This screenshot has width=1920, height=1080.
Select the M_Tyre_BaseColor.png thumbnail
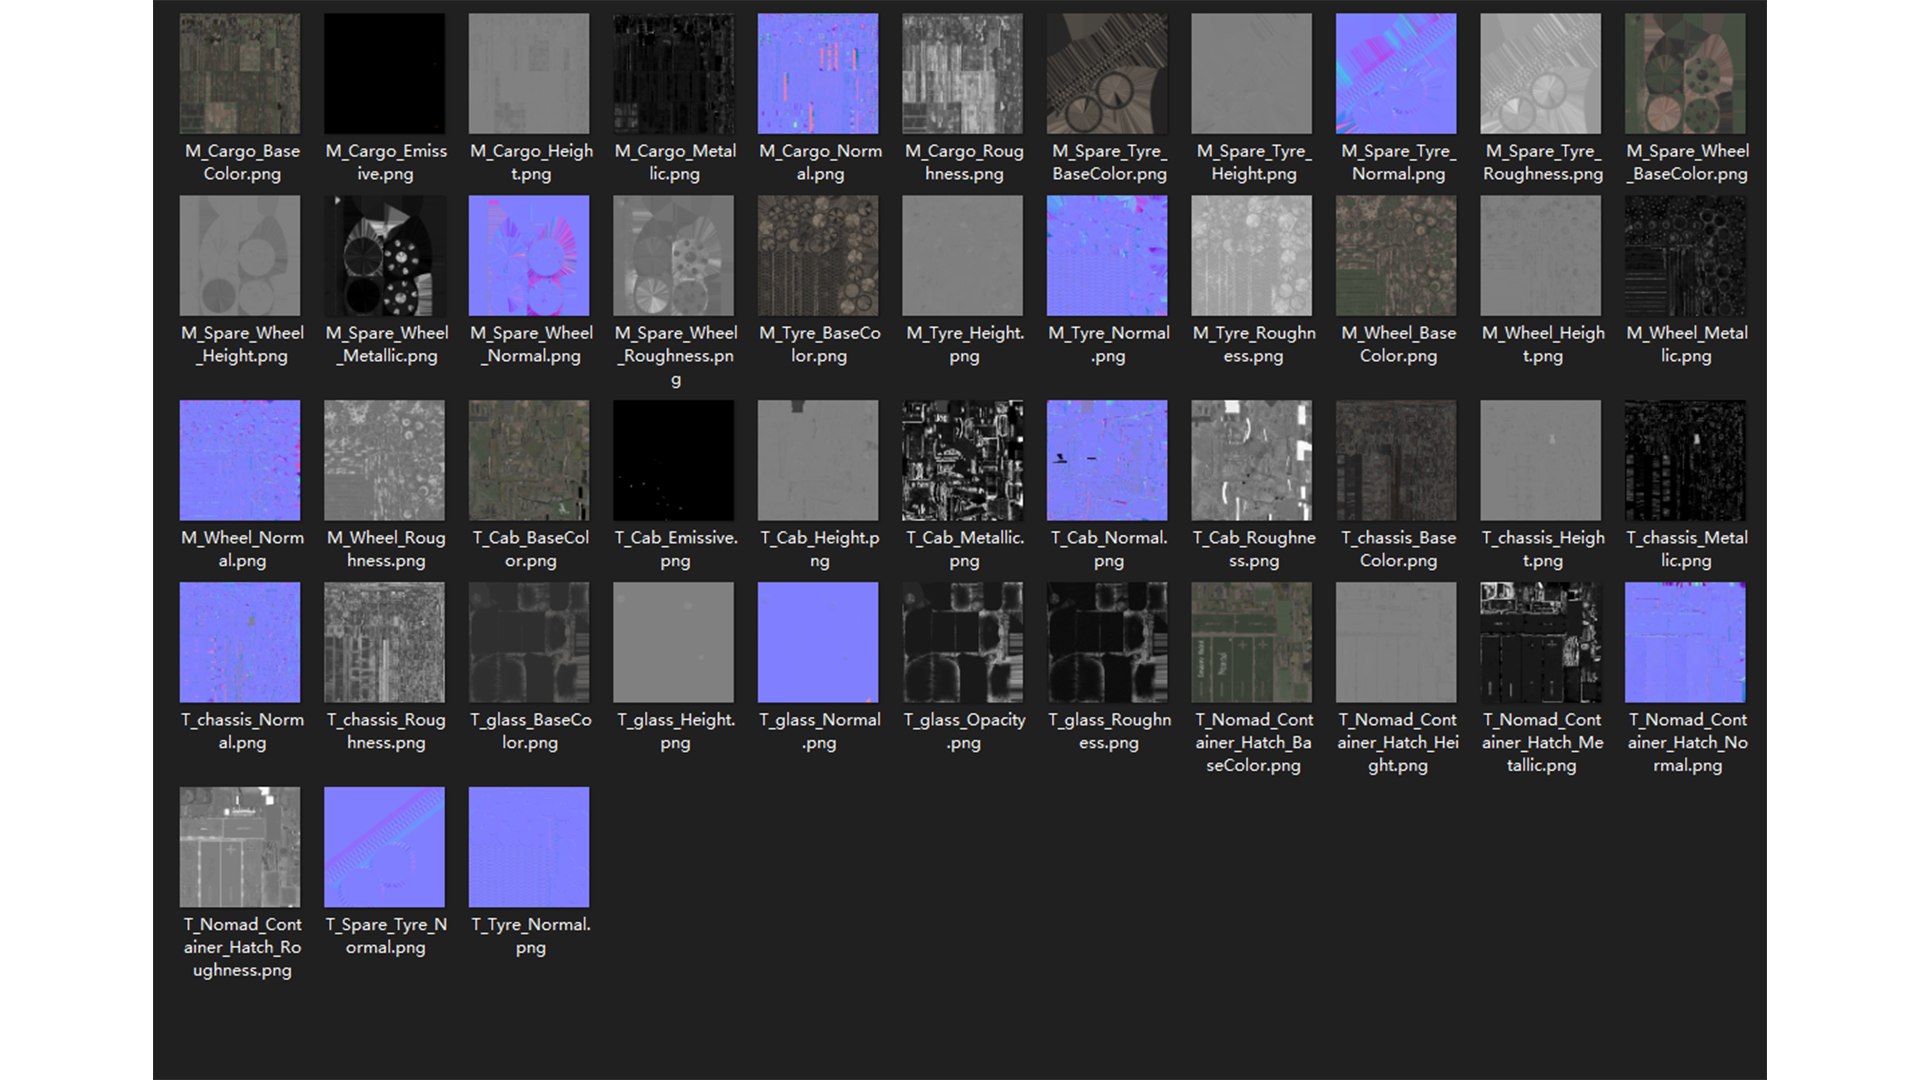click(818, 256)
